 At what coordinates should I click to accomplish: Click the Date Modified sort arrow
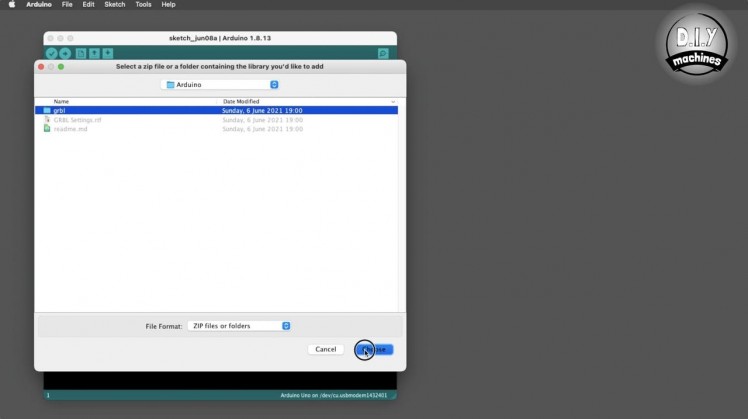pyautogui.click(x=393, y=102)
